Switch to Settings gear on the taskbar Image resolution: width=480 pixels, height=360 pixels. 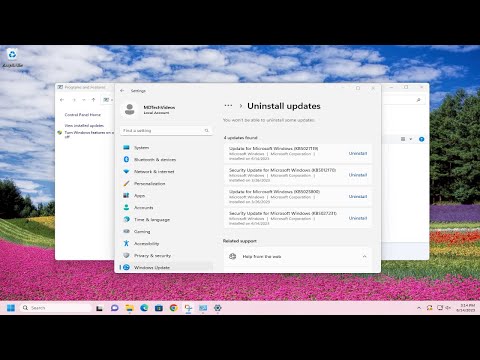click(x=218, y=308)
